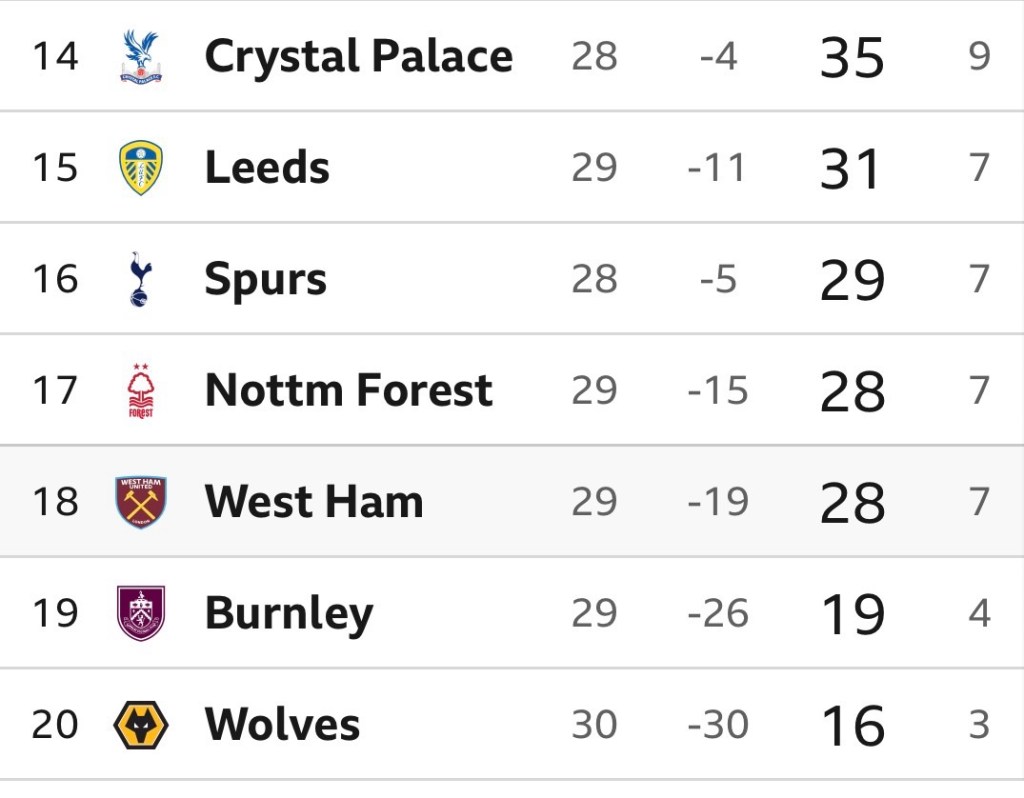
Task: Click position number 18 in table
Action: tap(55, 502)
